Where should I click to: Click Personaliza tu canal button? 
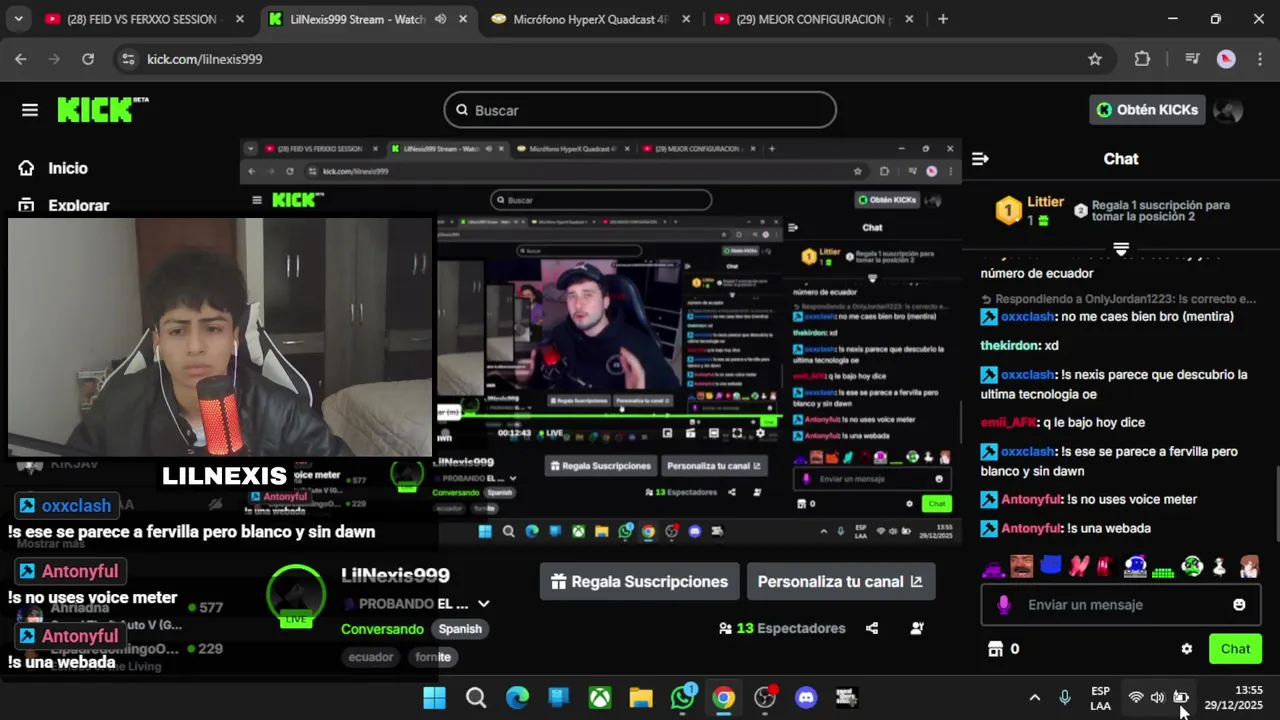840,581
